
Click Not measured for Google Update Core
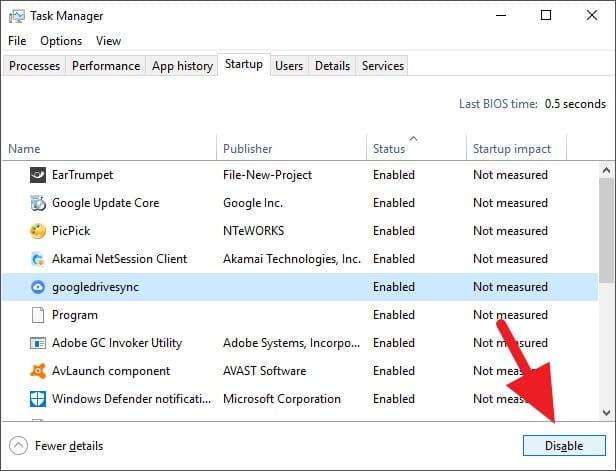click(510, 203)
